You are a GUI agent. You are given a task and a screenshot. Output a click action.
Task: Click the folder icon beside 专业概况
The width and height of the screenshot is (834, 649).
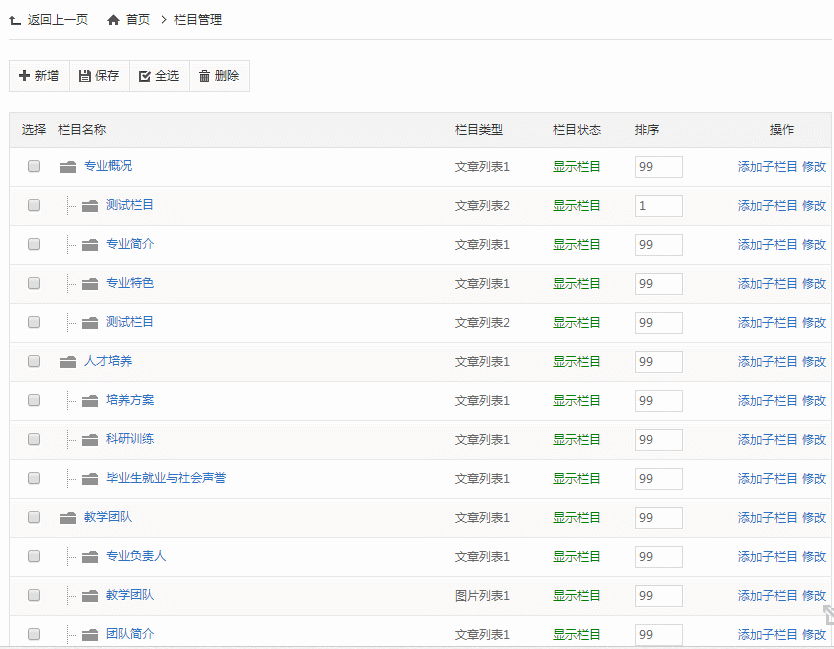coord(68,167)
